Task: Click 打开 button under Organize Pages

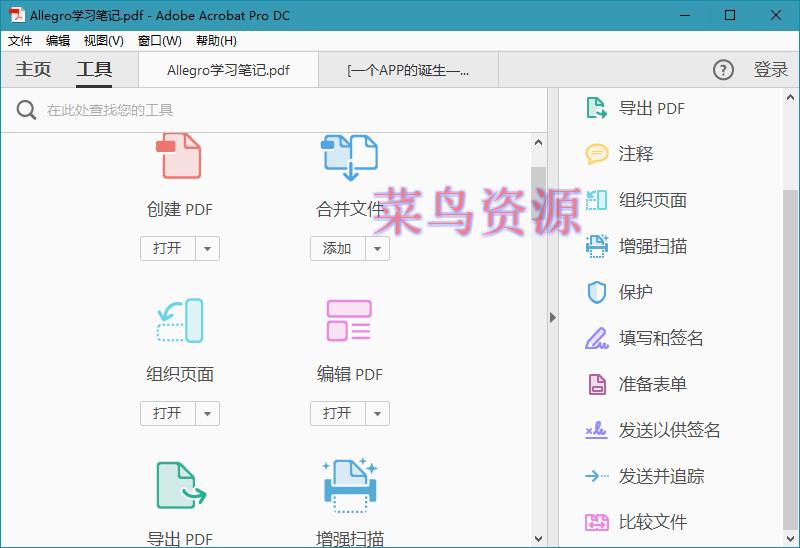Action: (x=167, y=414)
